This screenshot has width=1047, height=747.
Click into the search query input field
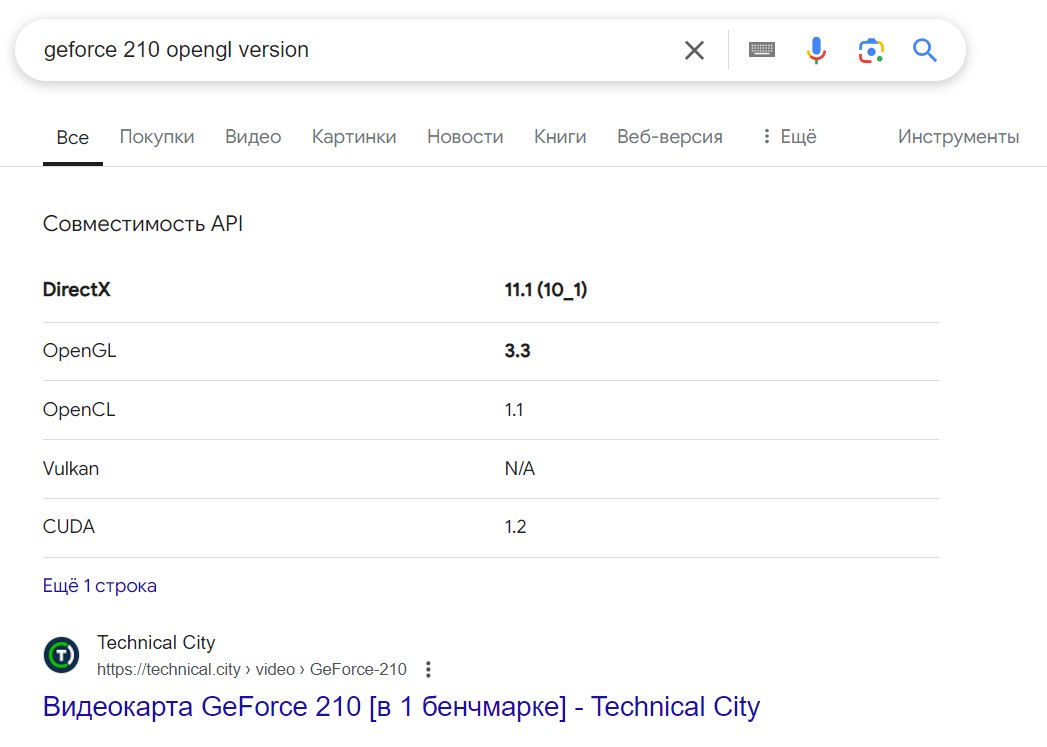coord(350,50)
